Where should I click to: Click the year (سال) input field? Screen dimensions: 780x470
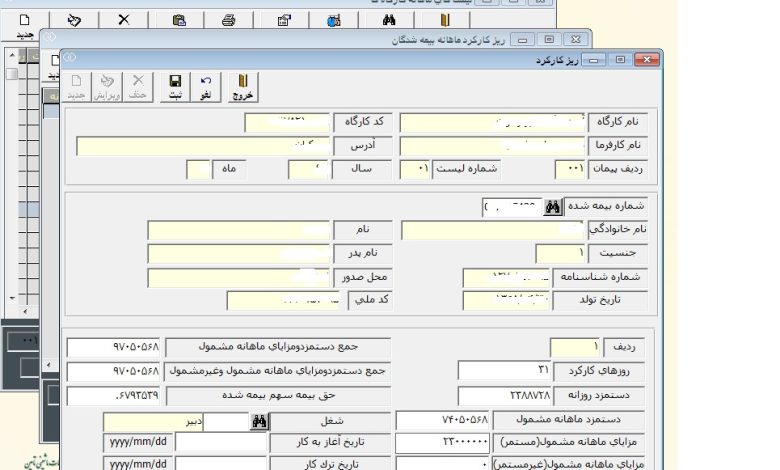pos(308,170)
